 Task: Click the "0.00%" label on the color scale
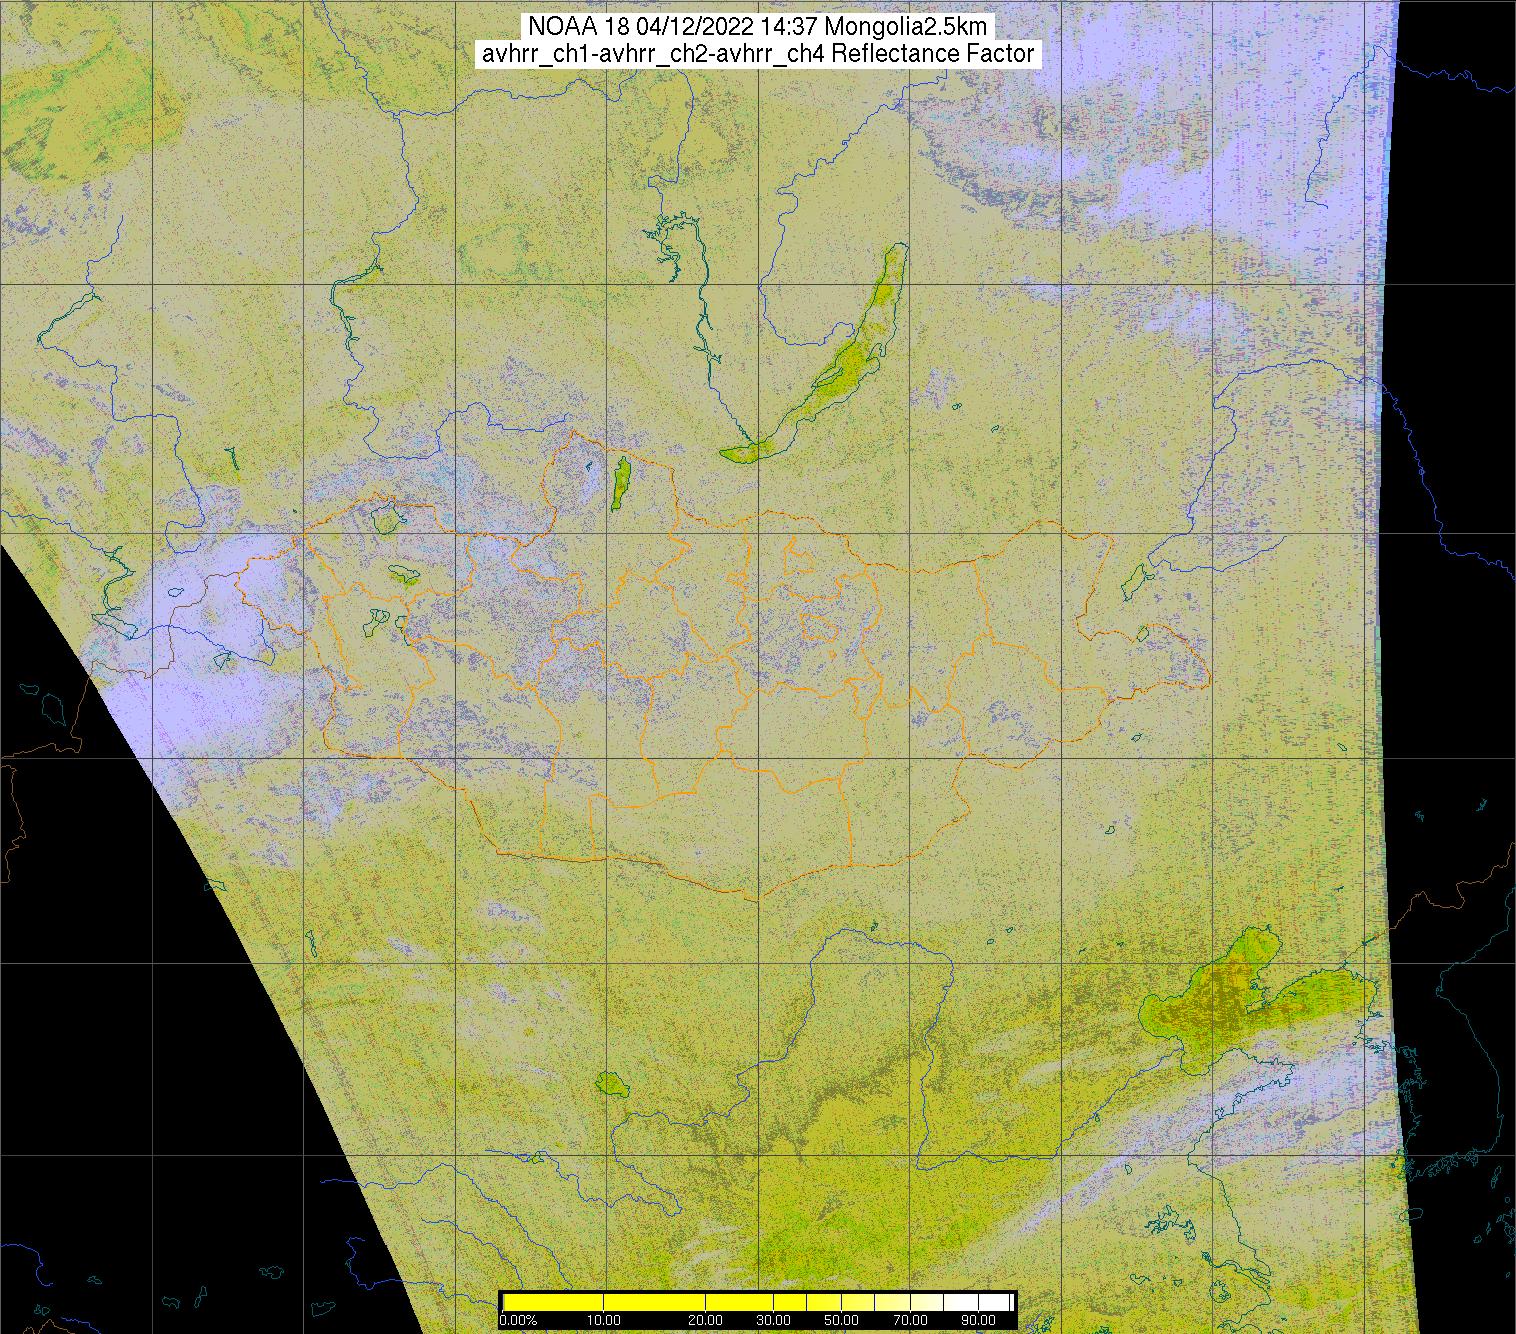coord(518,1320)
